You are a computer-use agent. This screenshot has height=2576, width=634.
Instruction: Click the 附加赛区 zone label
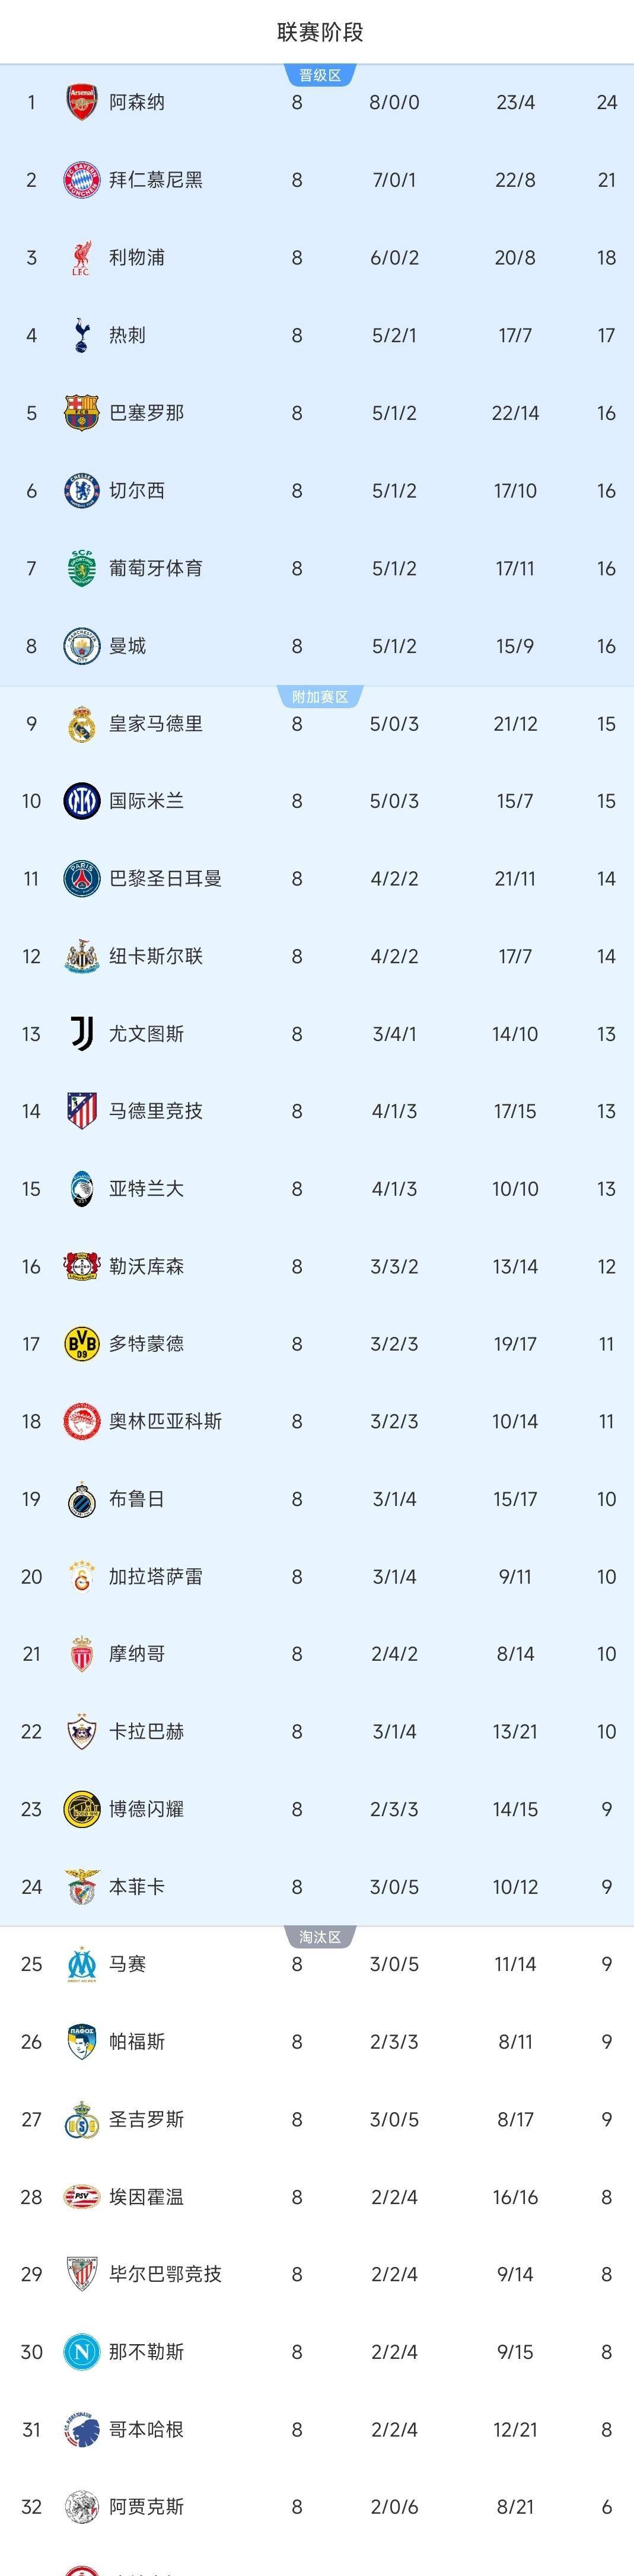[320, 697]
